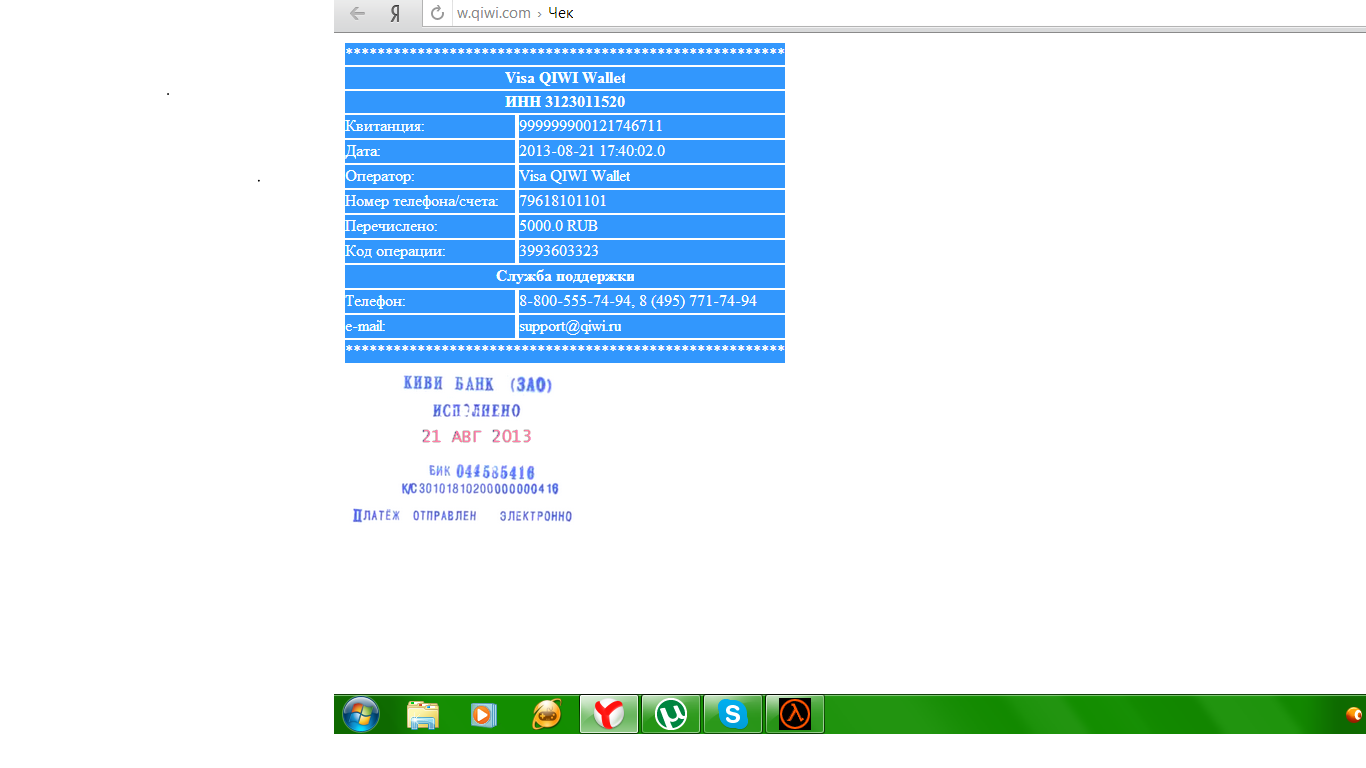Click the Дата label
The image size is (1366, 768).
point(363,151)
